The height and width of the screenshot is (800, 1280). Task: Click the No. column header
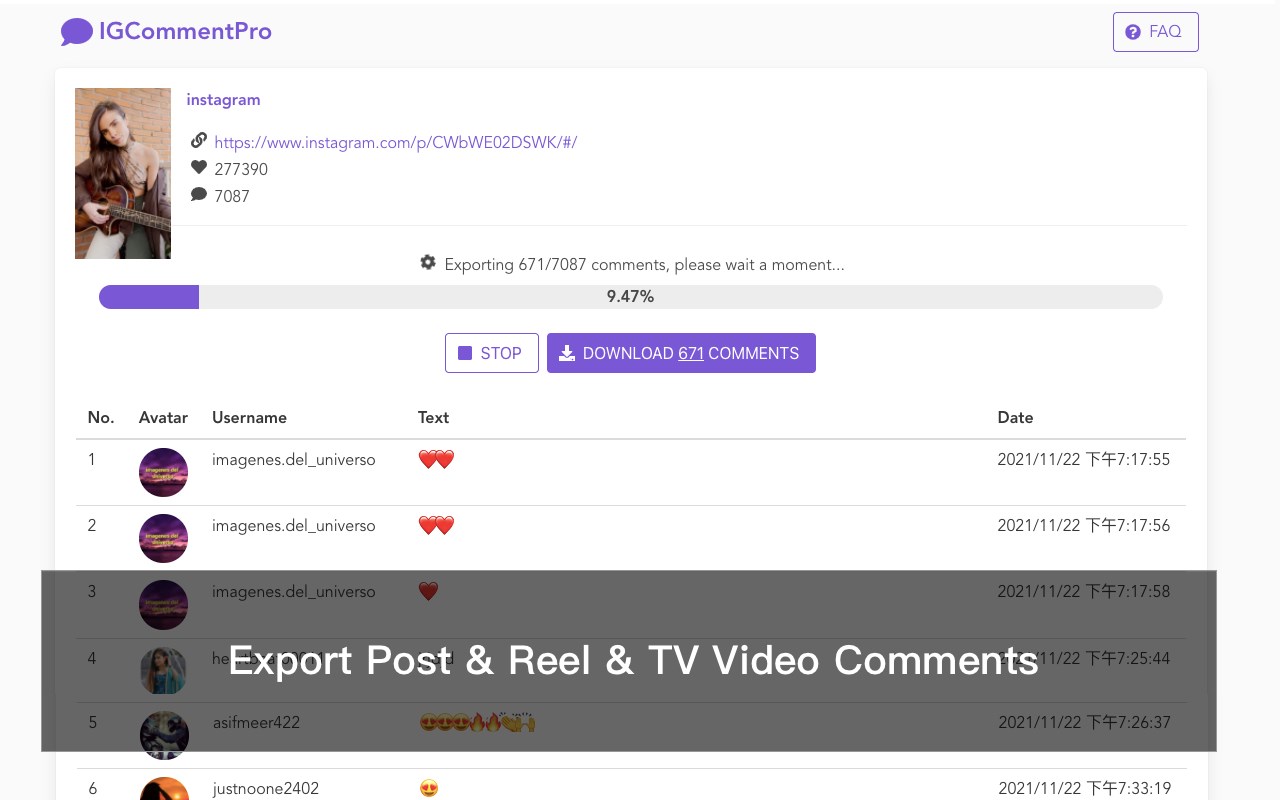tap(101, 418)
